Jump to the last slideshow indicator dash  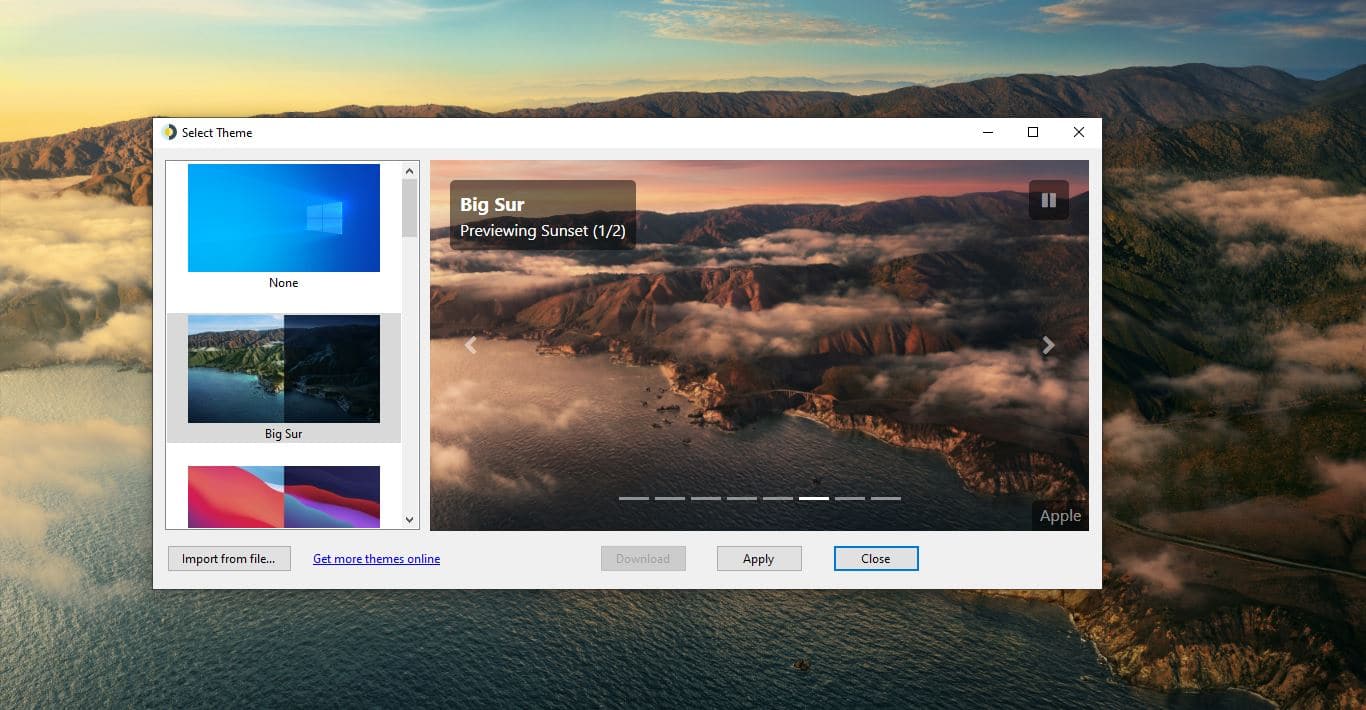point(886,498)
